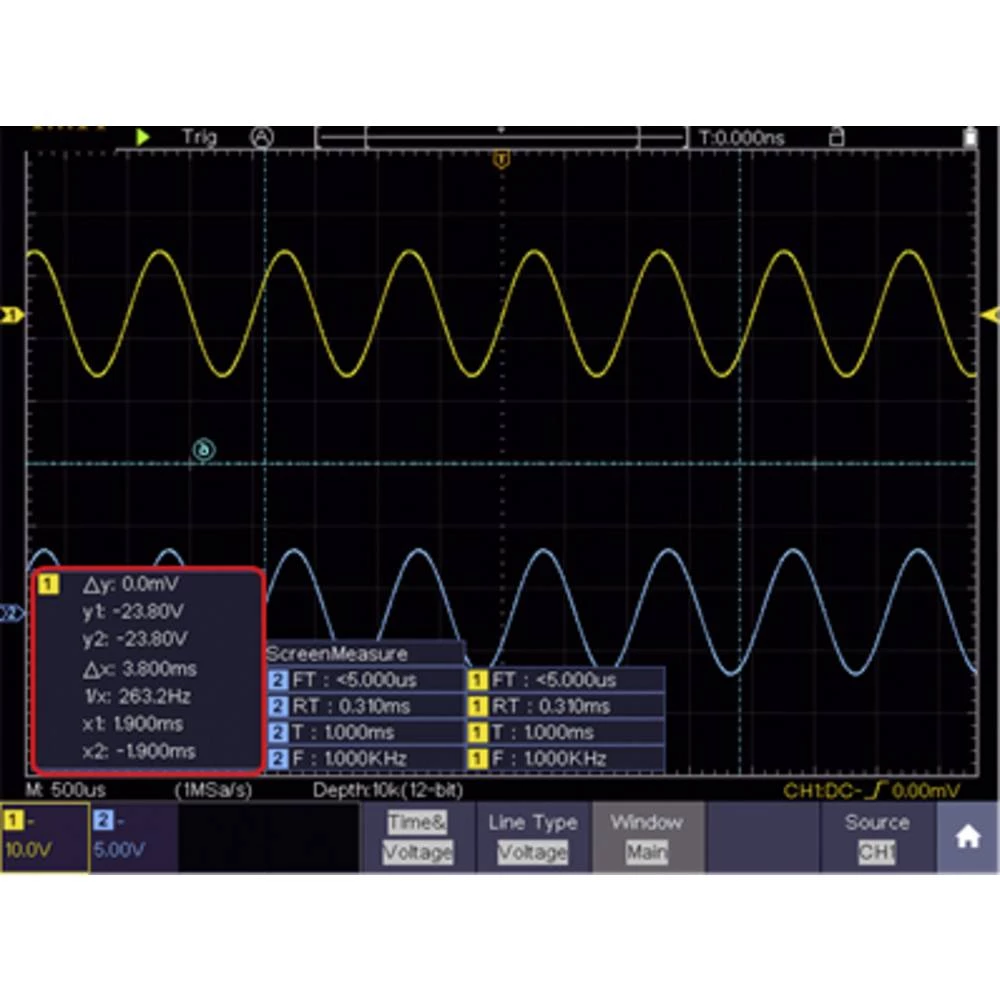The height and width of the screenshot is (1000, 1000).
Task: Click the horizontal waveform position bar
Action: pos(500,138)
